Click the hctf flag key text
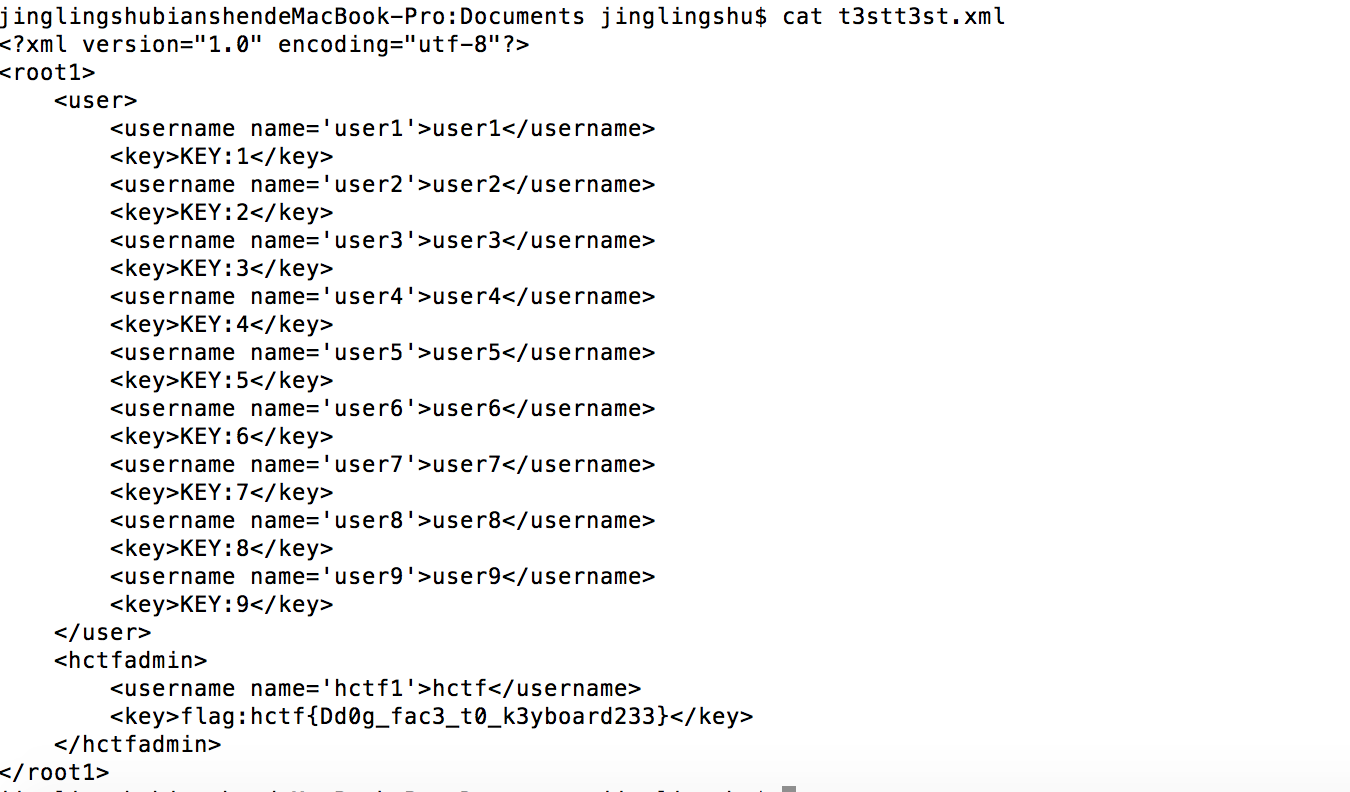The image size is (1350, 792). [x=424, y=717]
